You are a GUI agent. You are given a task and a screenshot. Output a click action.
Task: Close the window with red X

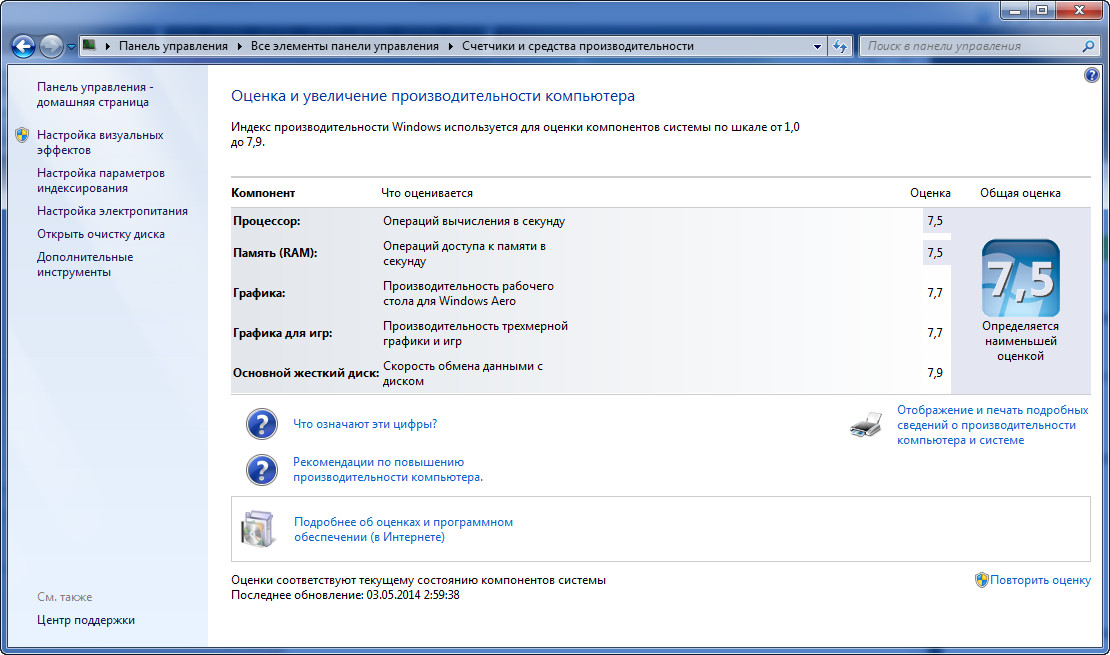[x=1080, y=11]
